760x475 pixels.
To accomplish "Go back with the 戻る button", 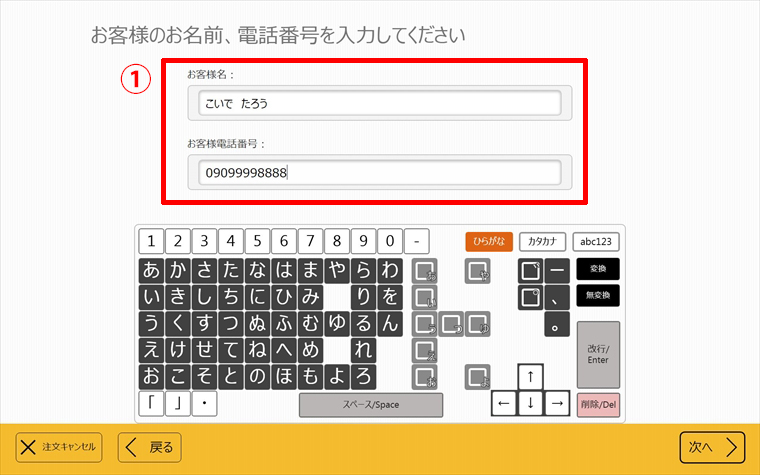I will [150, 447].
